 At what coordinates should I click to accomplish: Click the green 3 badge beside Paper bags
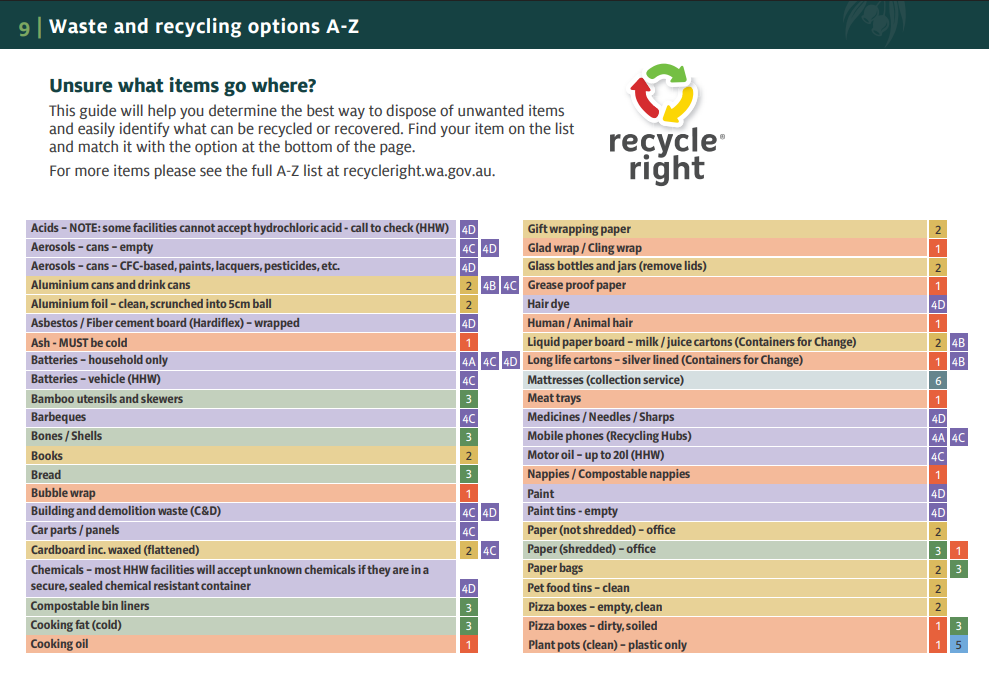click(958, 569)
